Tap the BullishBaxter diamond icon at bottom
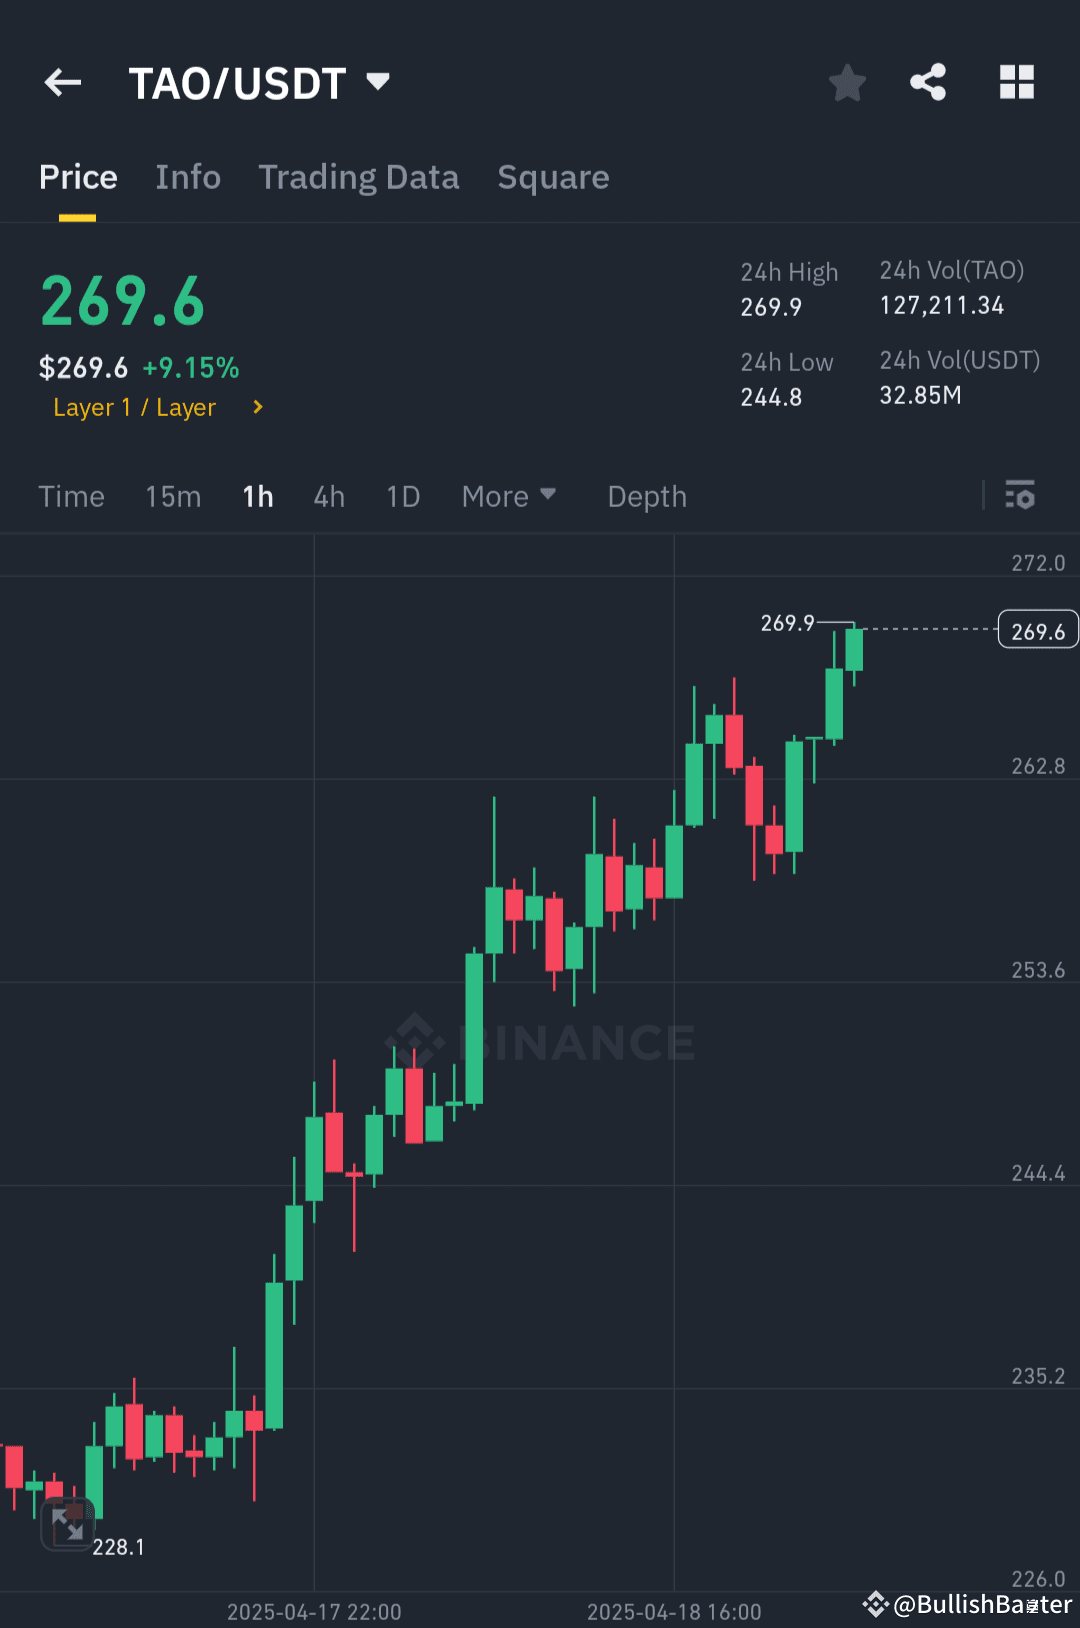 (x=877, y=1604)
